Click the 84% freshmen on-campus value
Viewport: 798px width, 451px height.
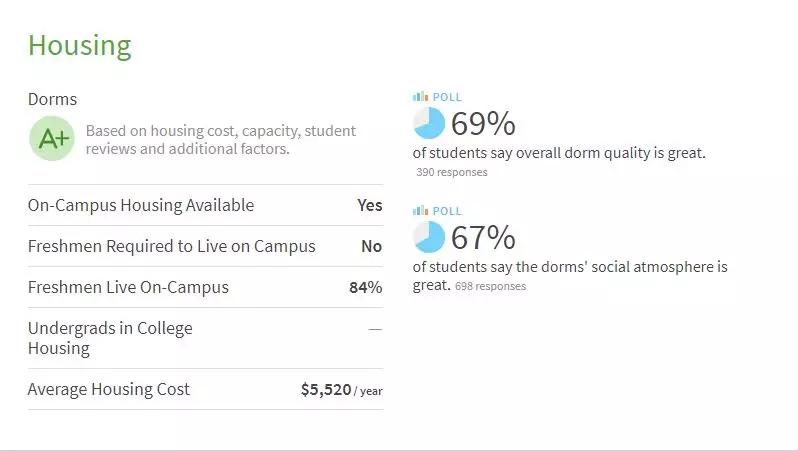tap(365, 287)
